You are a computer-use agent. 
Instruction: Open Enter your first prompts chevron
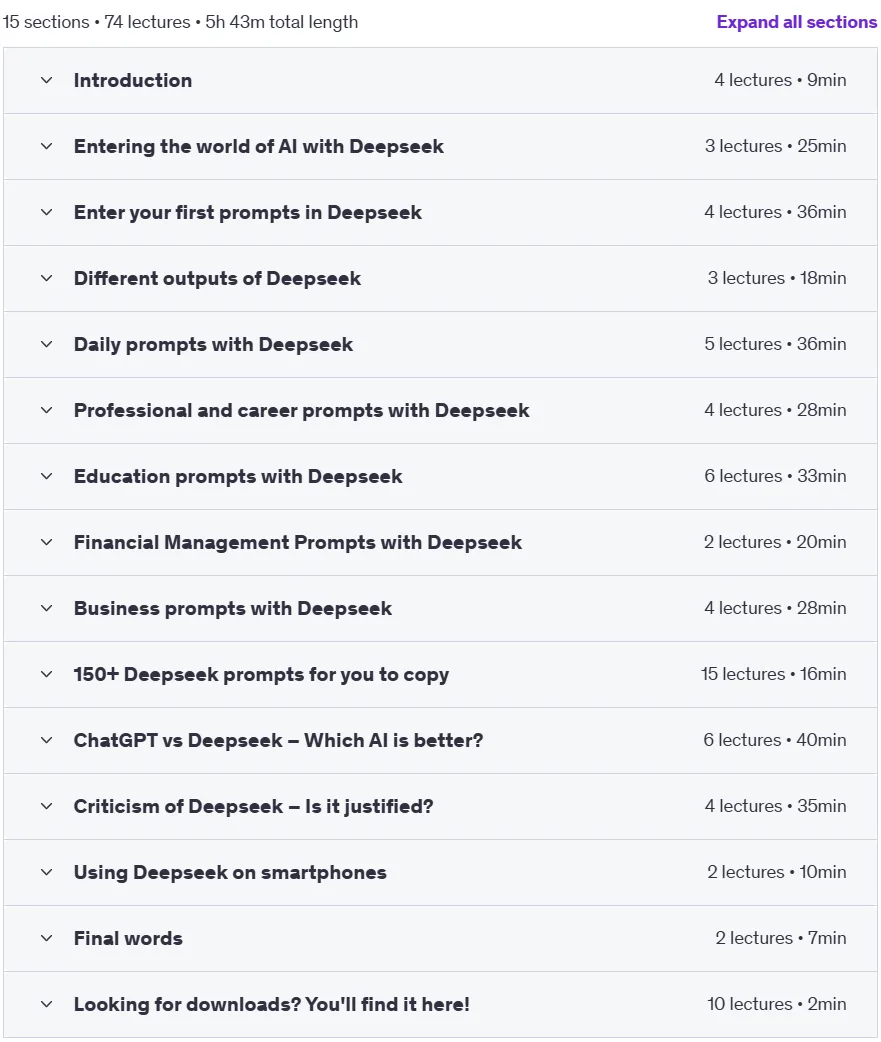click(47, 213)
